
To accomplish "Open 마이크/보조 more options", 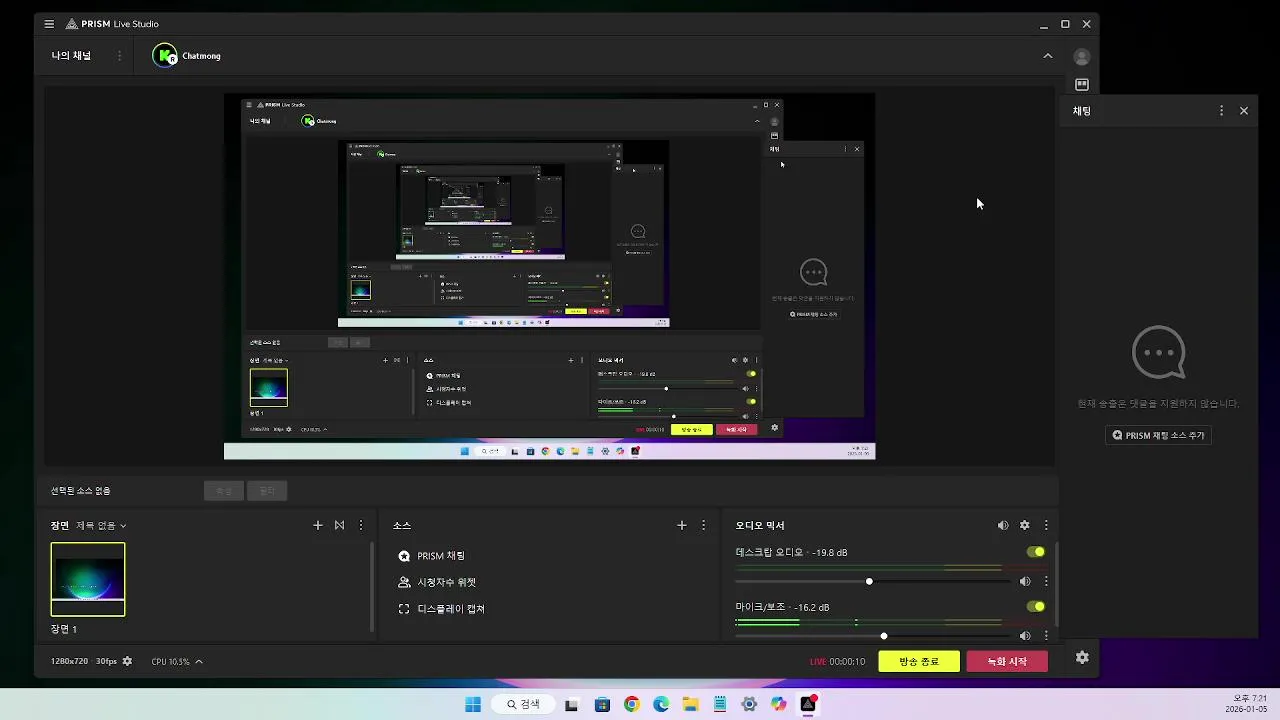I will [1046, 636].
